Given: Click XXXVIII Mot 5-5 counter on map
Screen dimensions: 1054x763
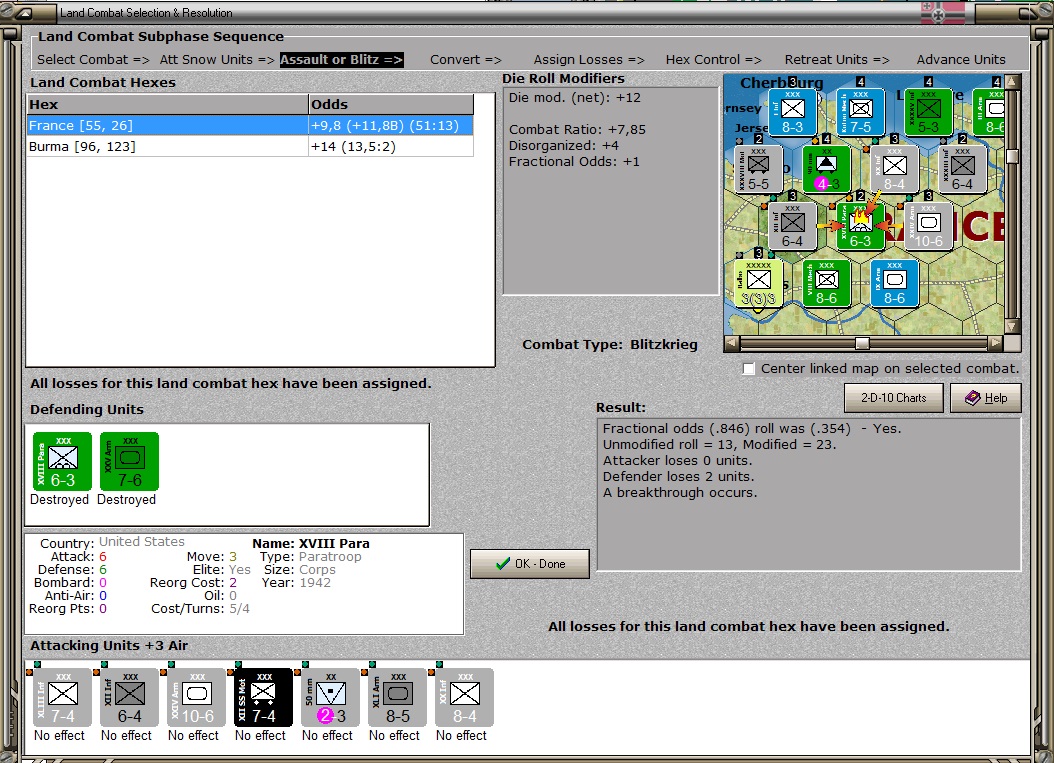Looking at the screenshot, I should [758, 169].
